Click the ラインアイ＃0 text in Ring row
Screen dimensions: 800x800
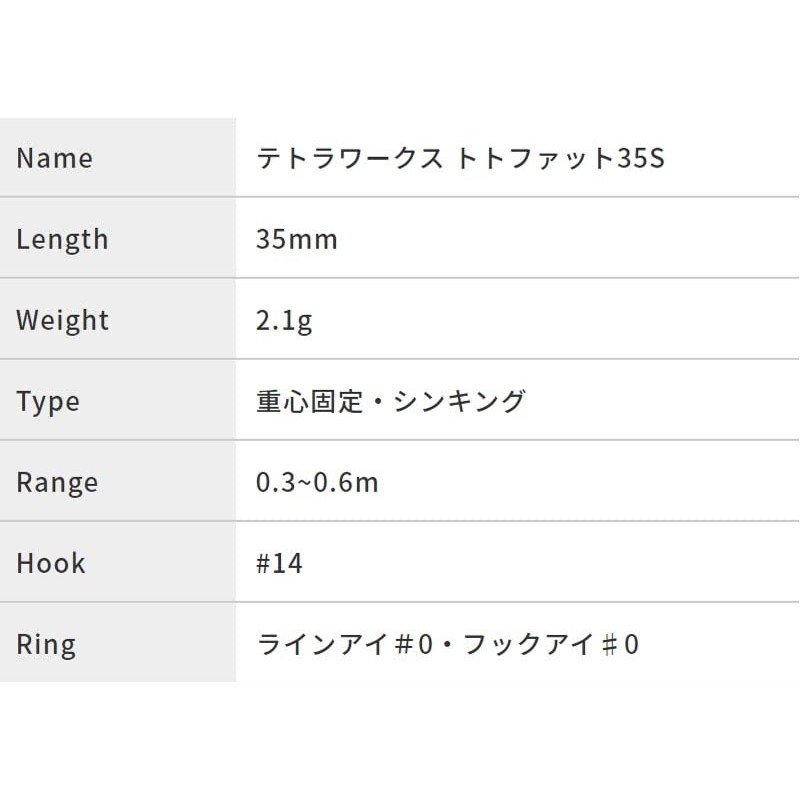pyautogui.click(x=345, y=644)
